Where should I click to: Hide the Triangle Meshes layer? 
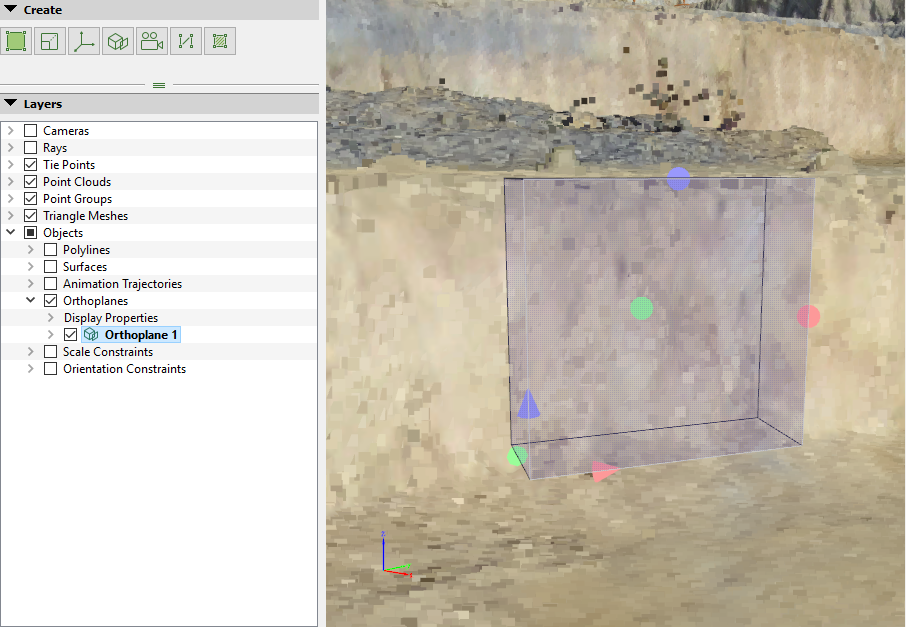click(x=30, y=216)
